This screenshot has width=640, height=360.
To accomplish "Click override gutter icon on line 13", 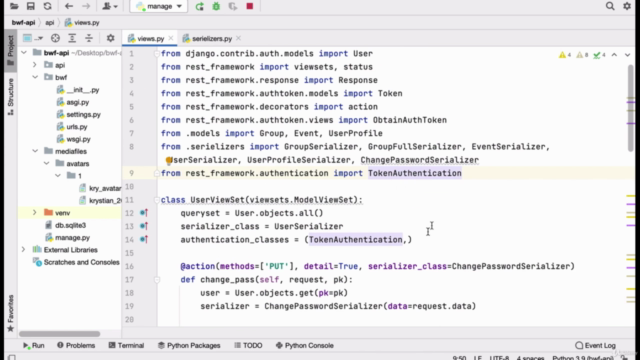I will pyautogui.click(x=144, y=226).
